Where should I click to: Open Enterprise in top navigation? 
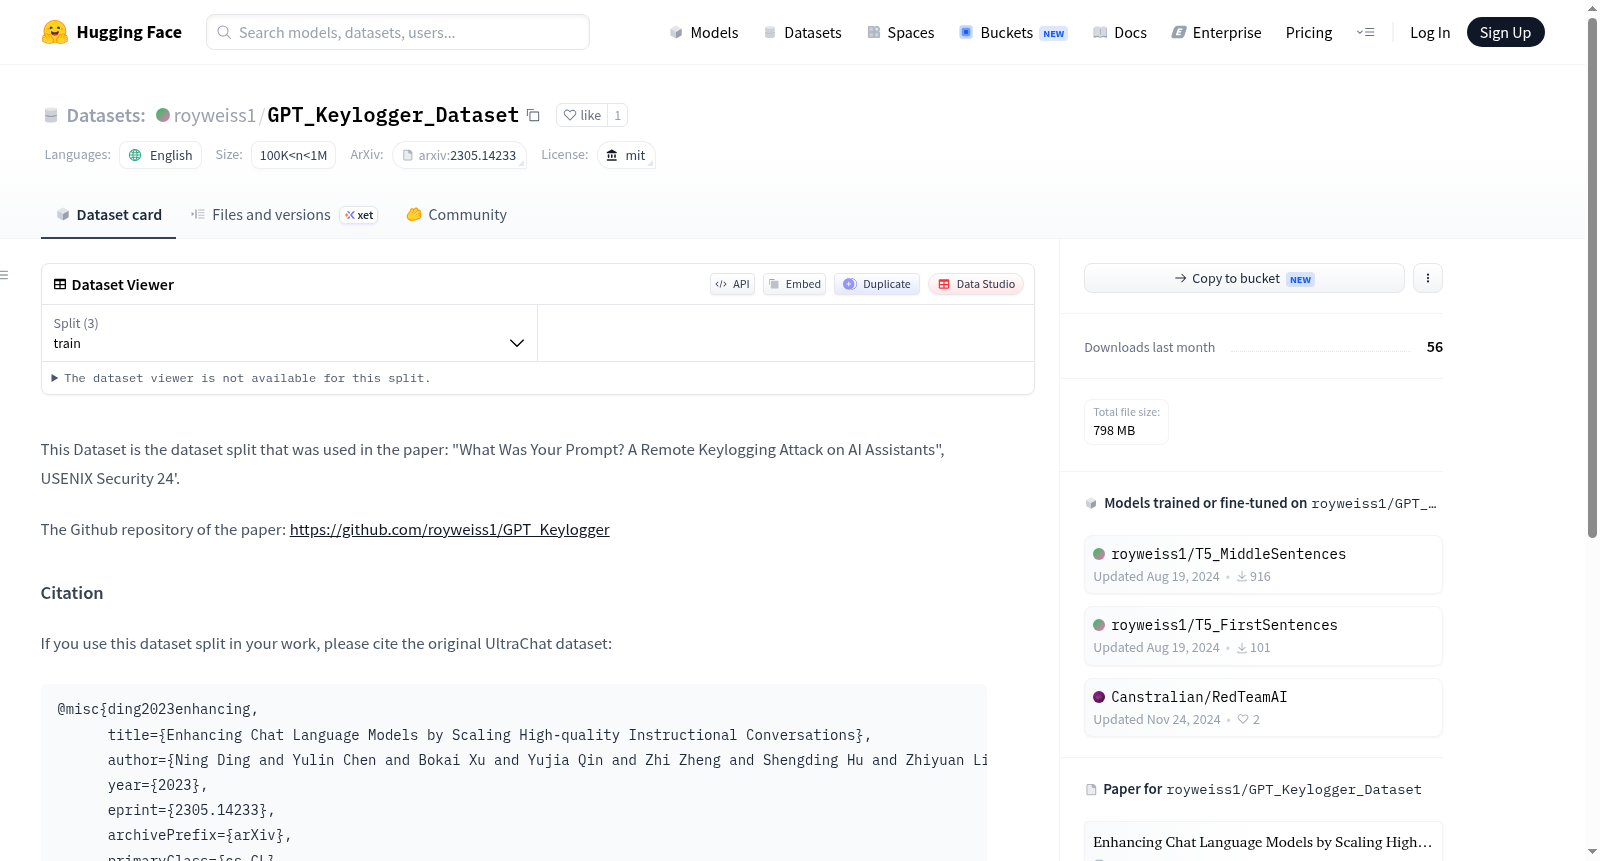click(1216, 32)
